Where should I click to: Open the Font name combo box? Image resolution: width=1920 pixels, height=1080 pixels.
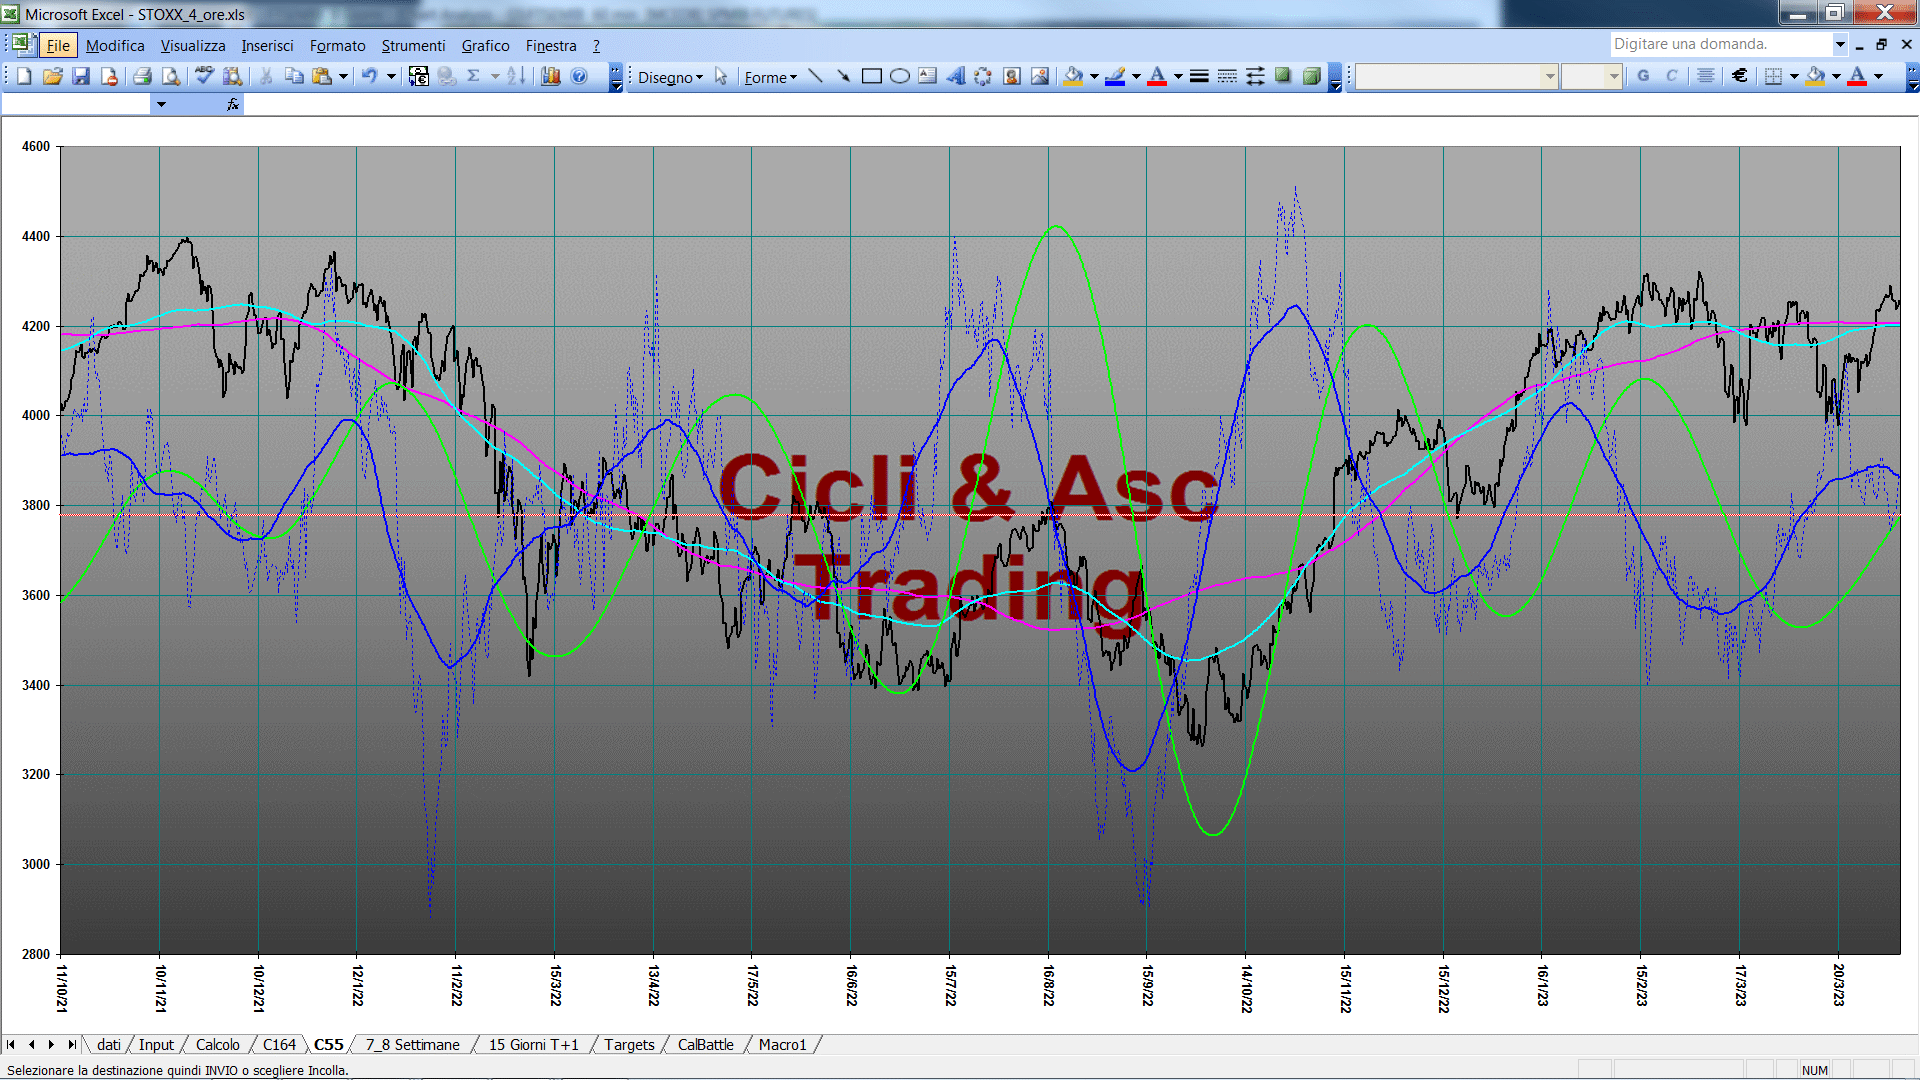(1456, 76)
